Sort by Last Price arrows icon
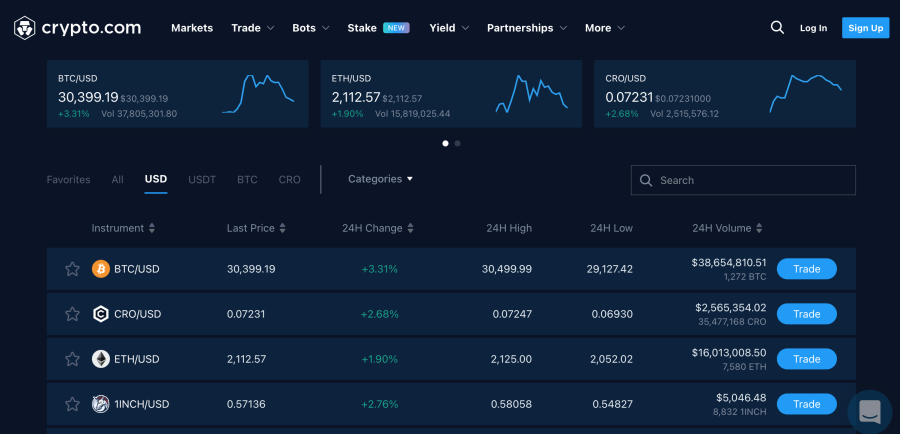Viewport: 900px width, 434px height. [x=282, y=228]
